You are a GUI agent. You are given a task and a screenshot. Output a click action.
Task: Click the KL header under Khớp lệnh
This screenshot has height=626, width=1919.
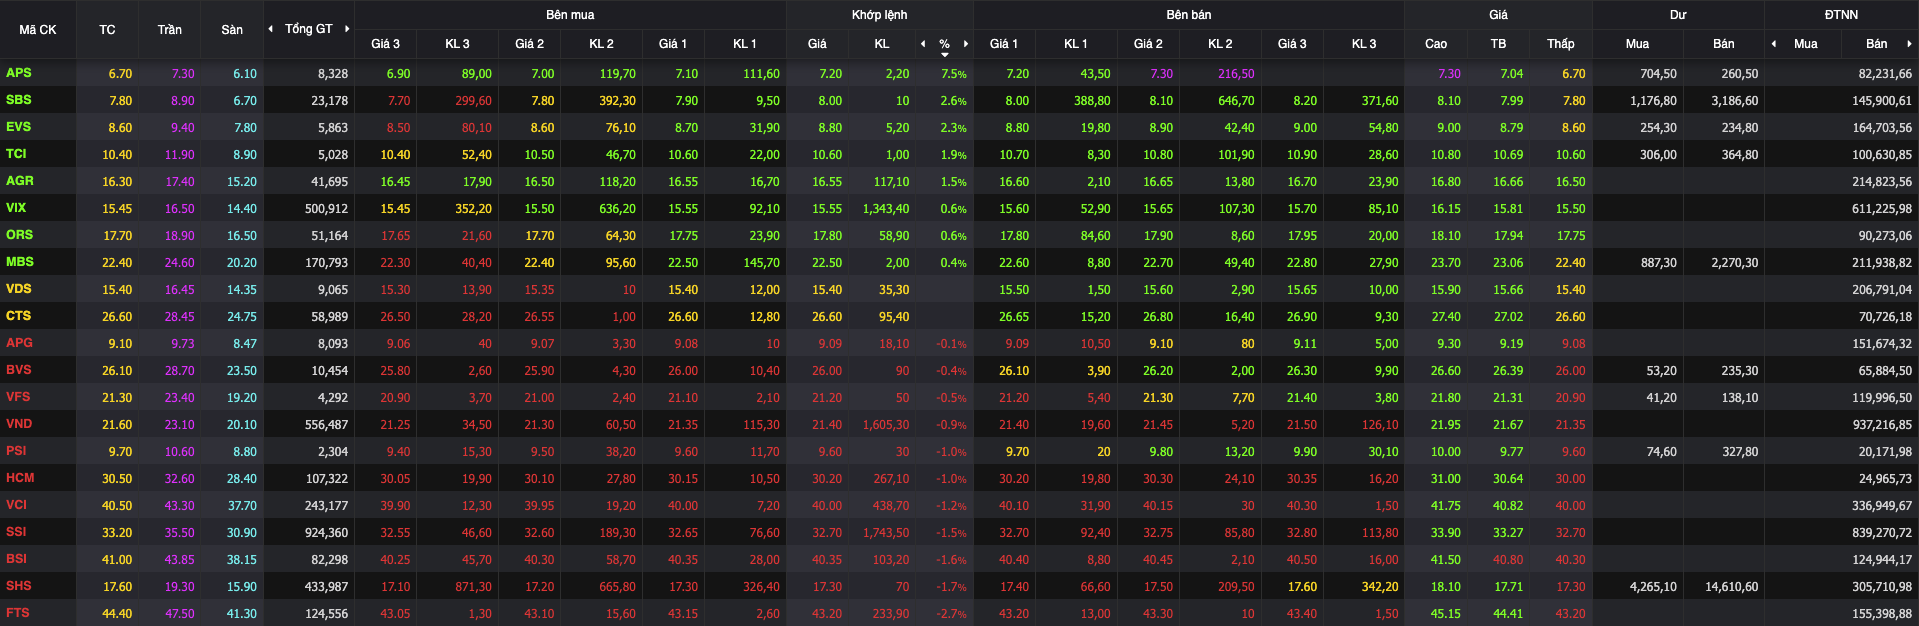click(x=882, y=44)
